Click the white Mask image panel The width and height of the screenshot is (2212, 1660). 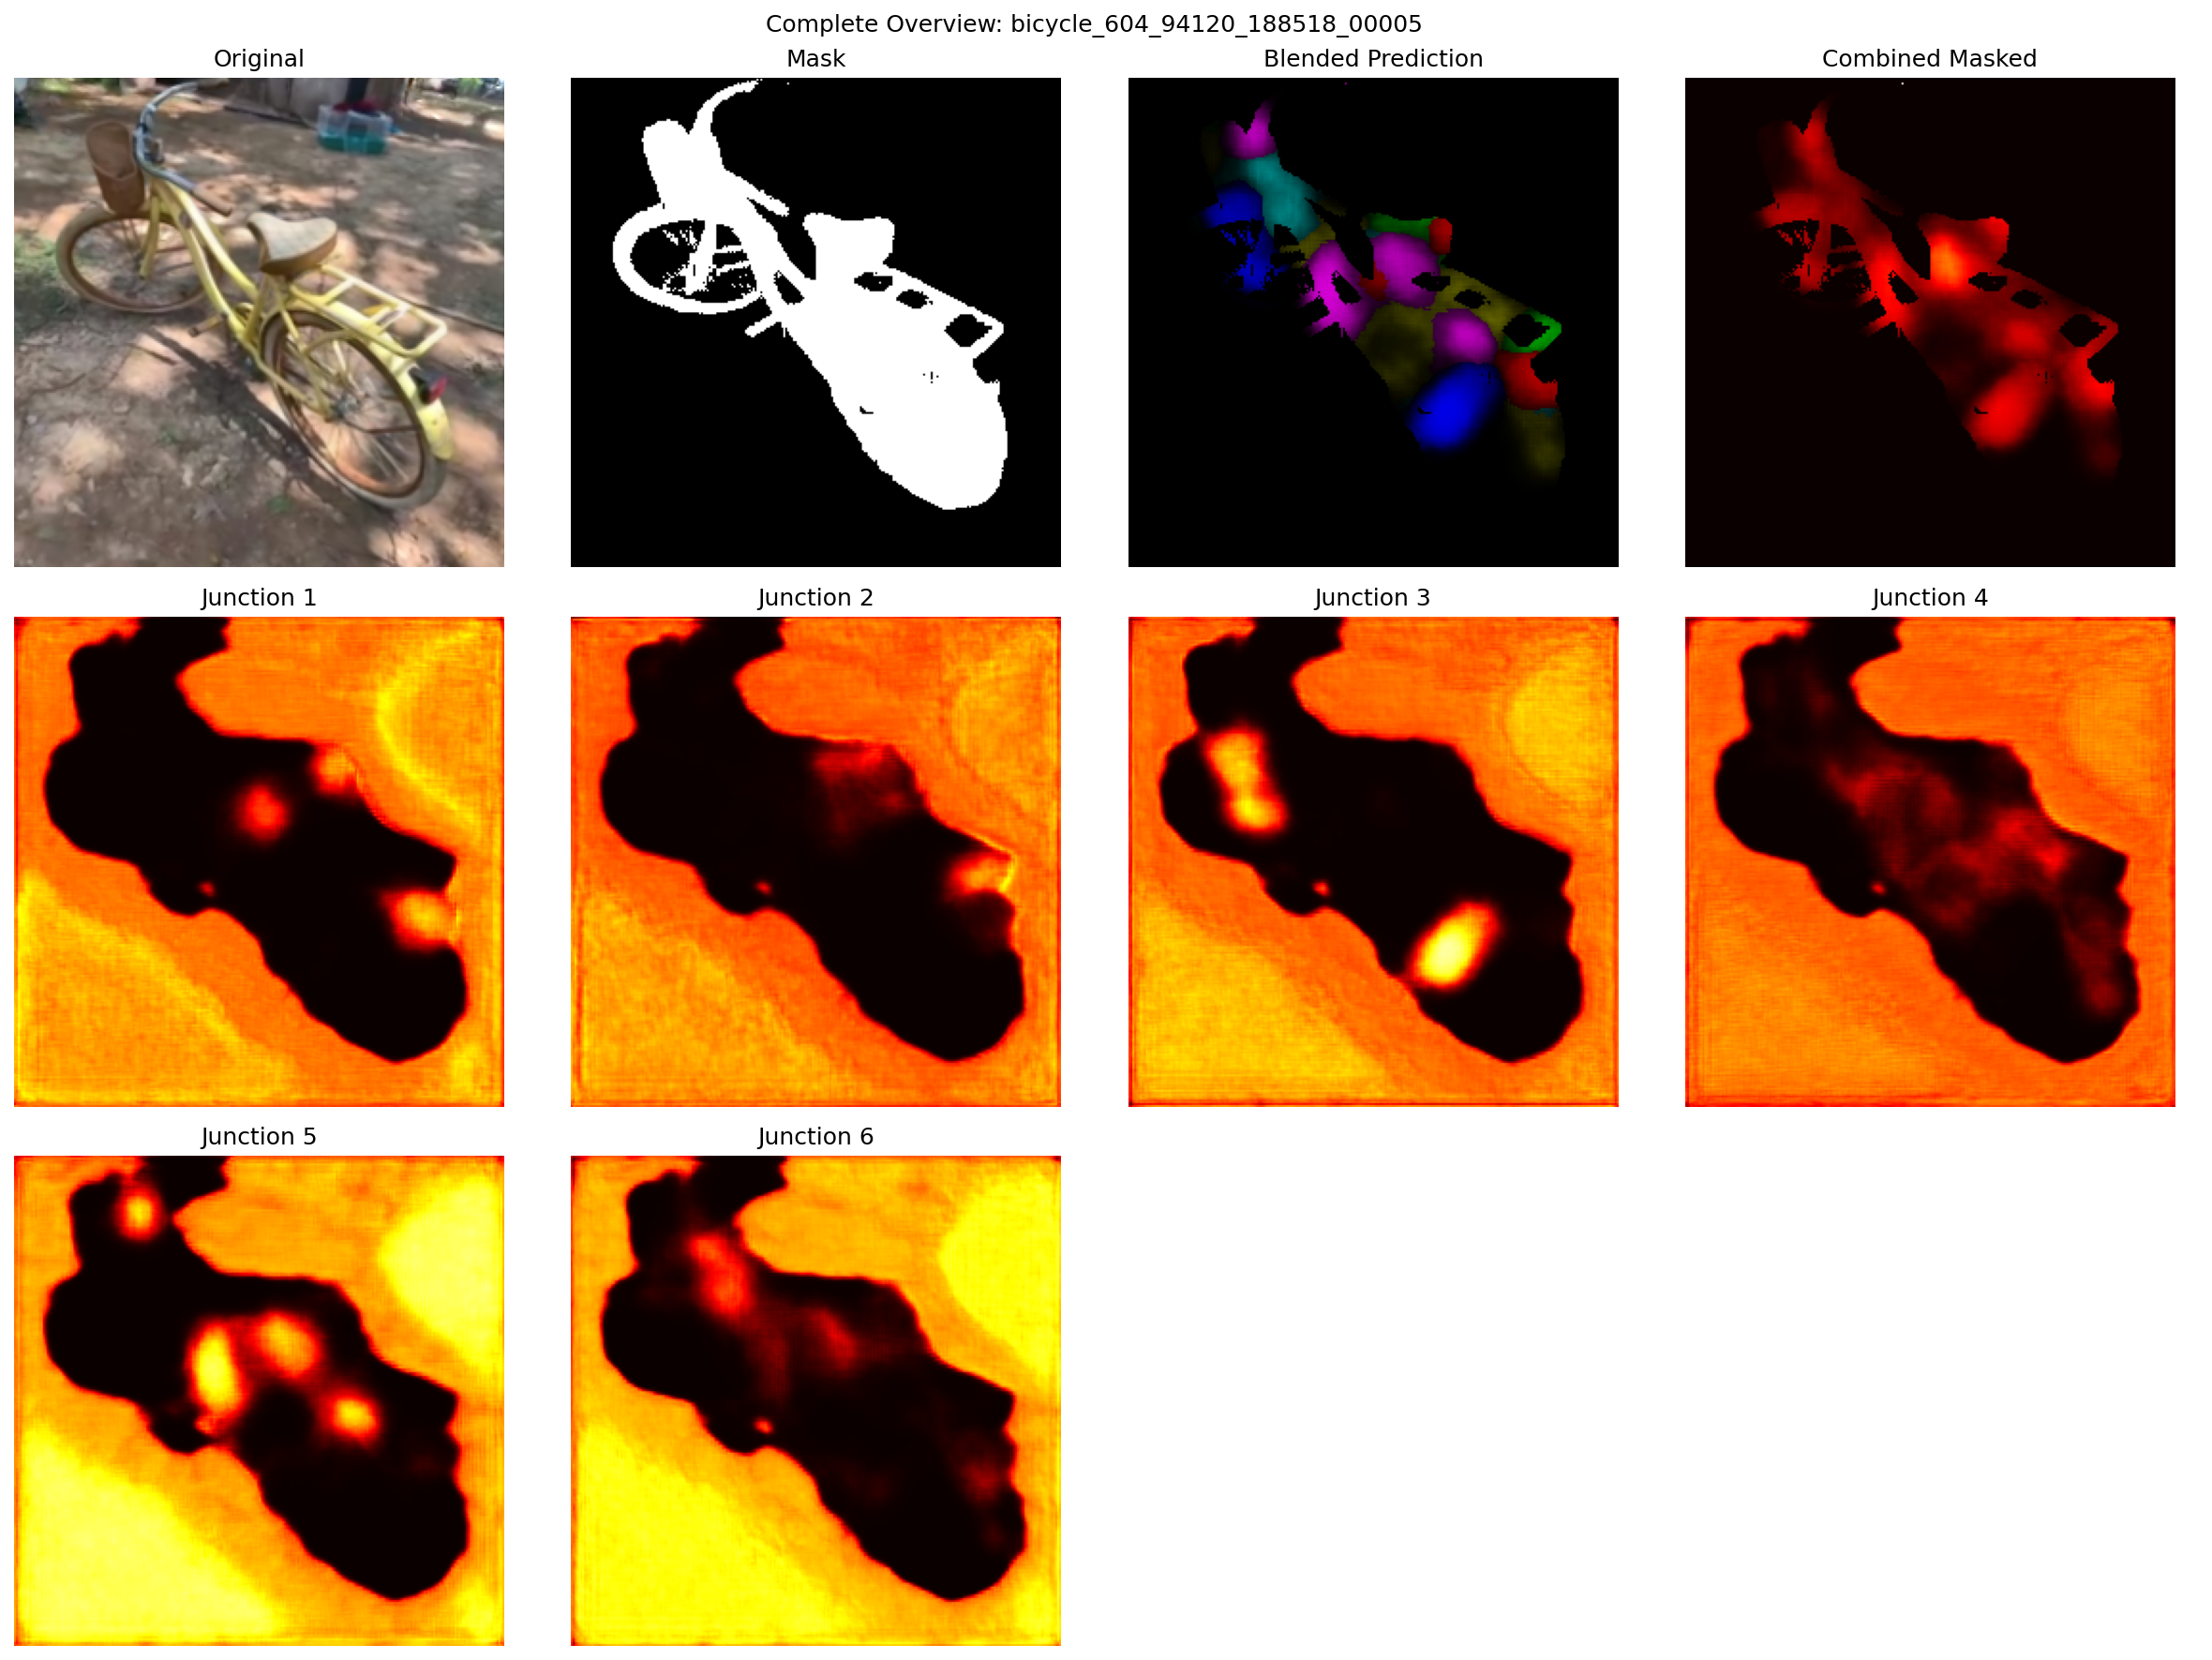(816, 323)
